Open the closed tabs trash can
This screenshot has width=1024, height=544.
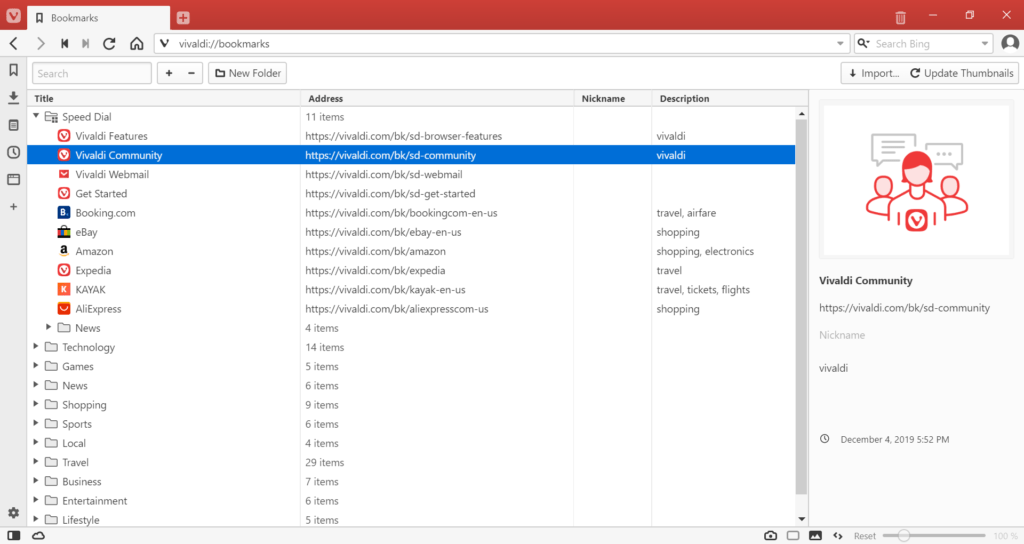pos(901,17)
